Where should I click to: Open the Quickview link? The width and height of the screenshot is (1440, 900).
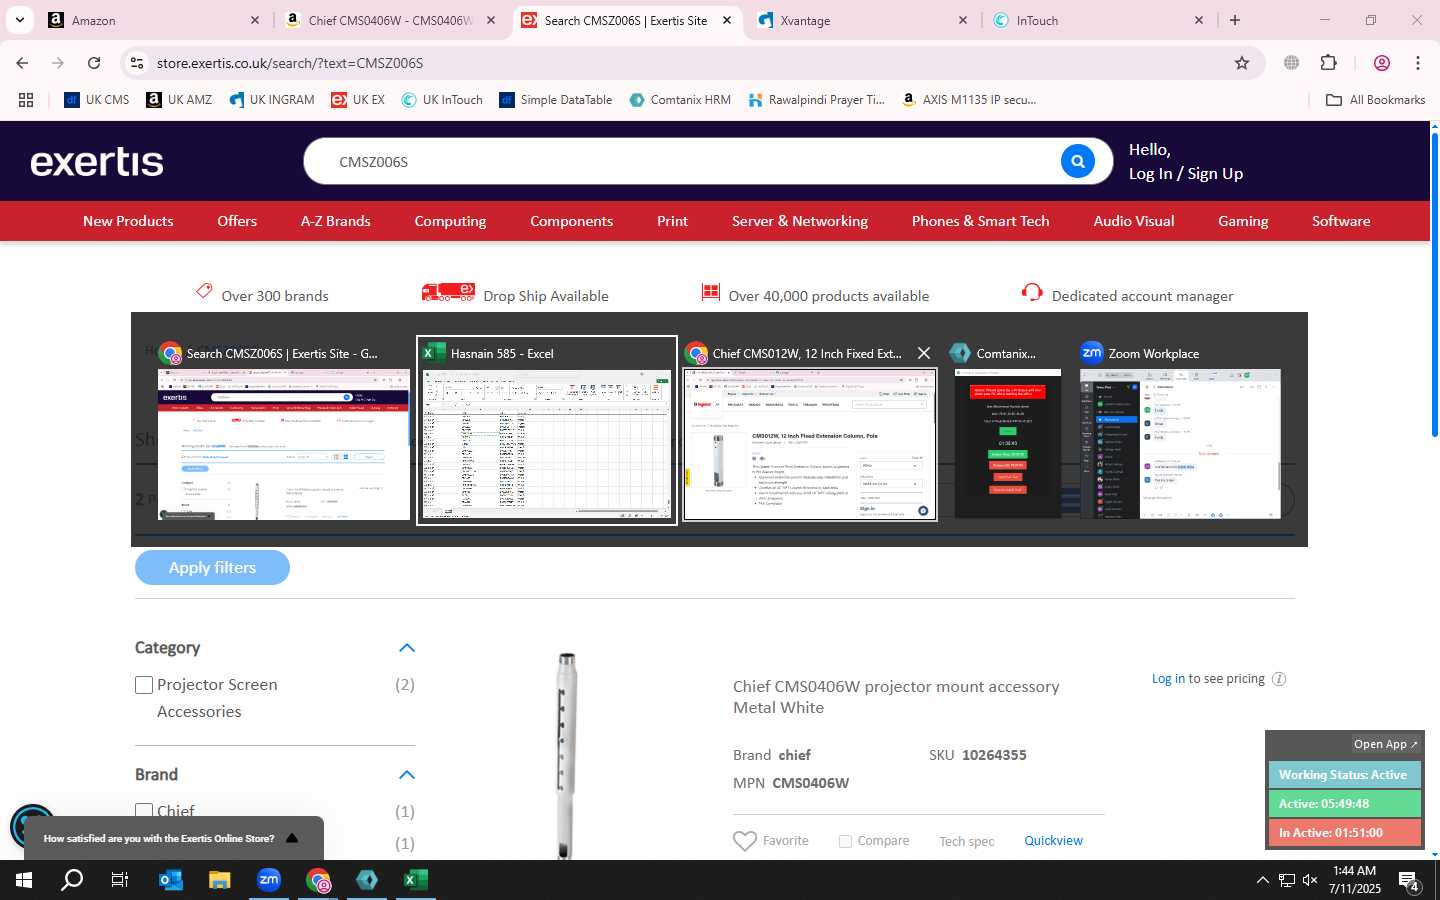[x=1053, y=841]
